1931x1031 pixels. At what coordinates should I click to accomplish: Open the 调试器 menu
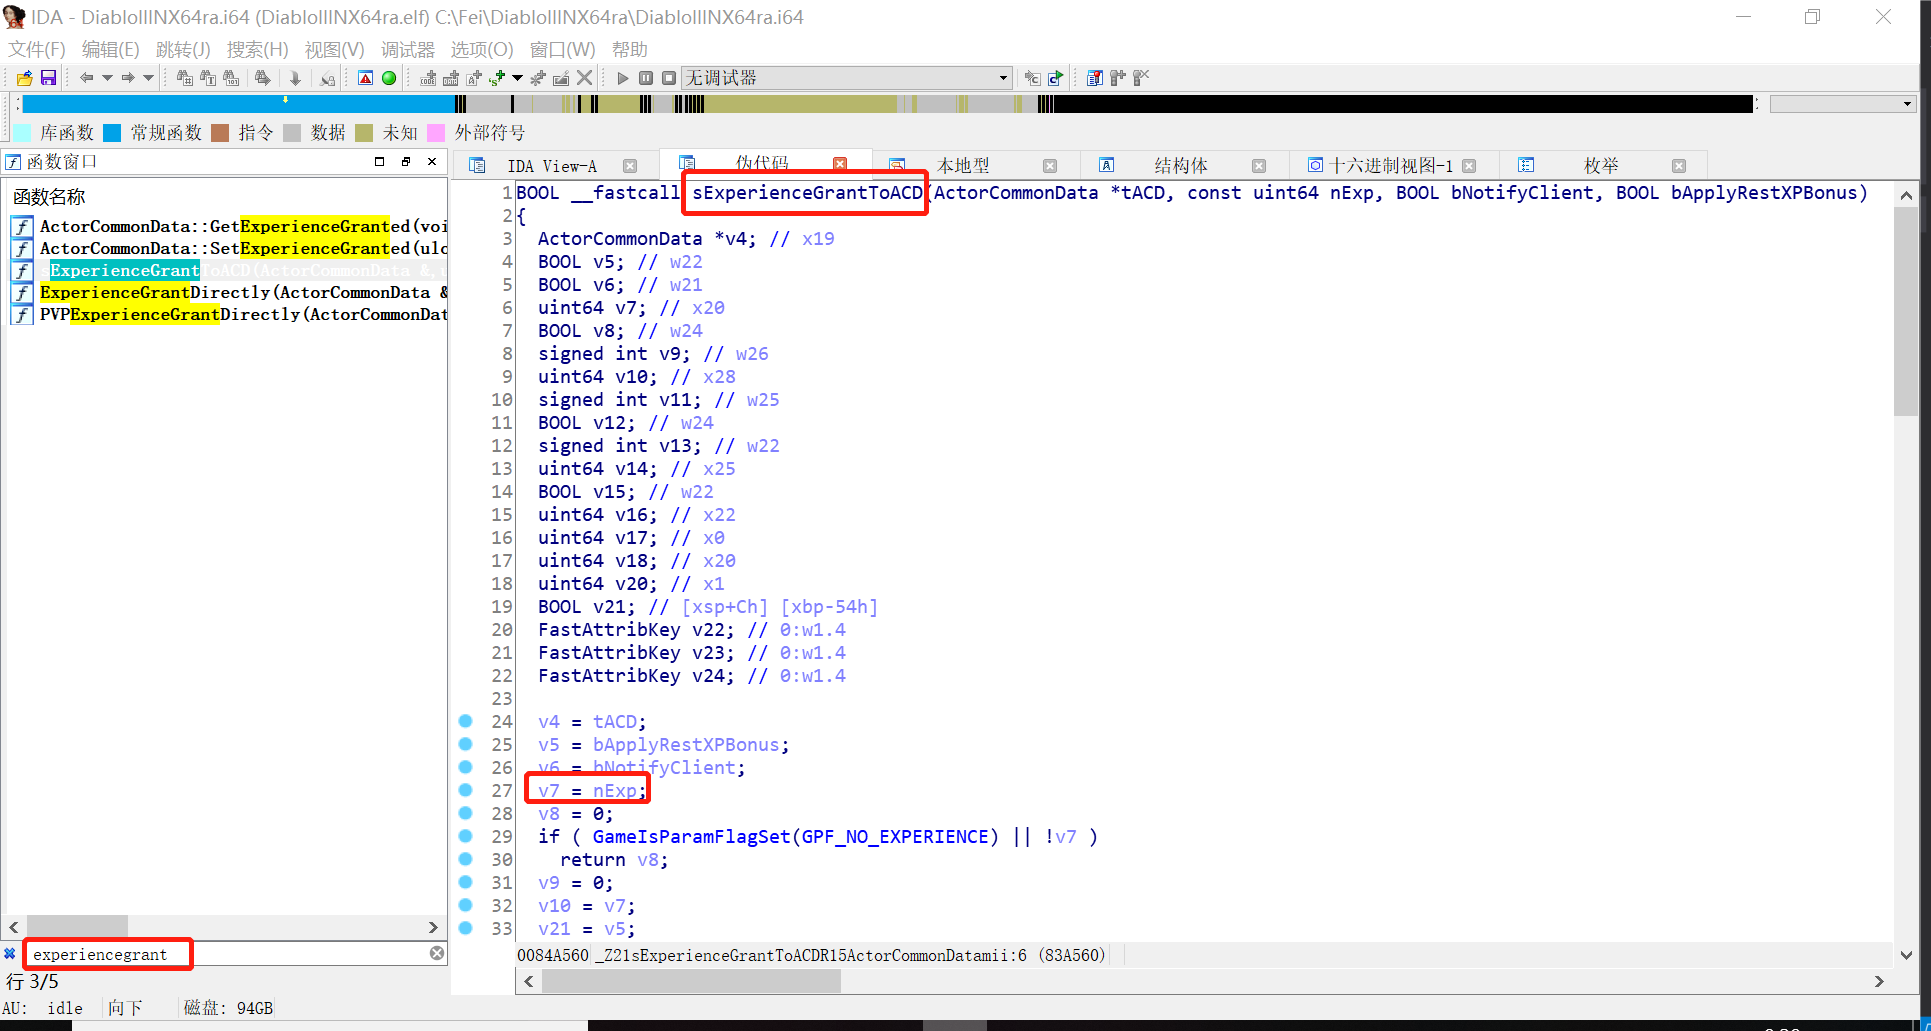(407, 49)
